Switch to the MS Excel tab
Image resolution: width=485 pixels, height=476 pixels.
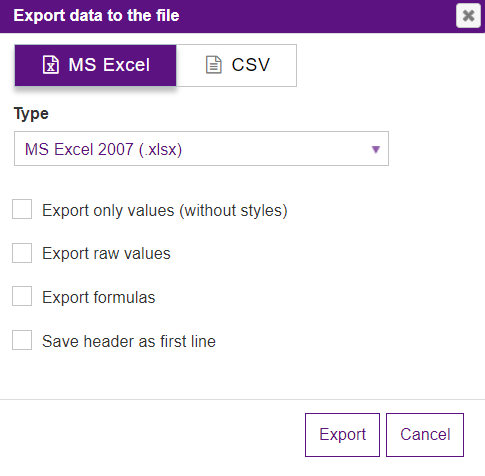point(95,65)
